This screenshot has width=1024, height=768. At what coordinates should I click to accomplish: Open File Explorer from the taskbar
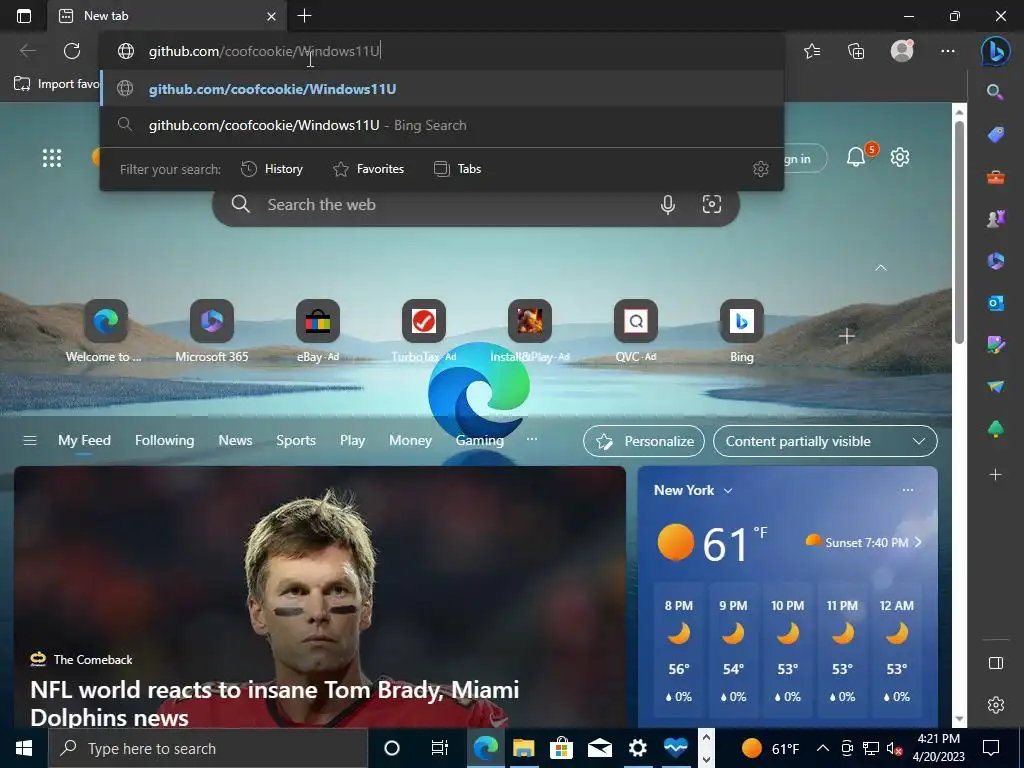523,748
